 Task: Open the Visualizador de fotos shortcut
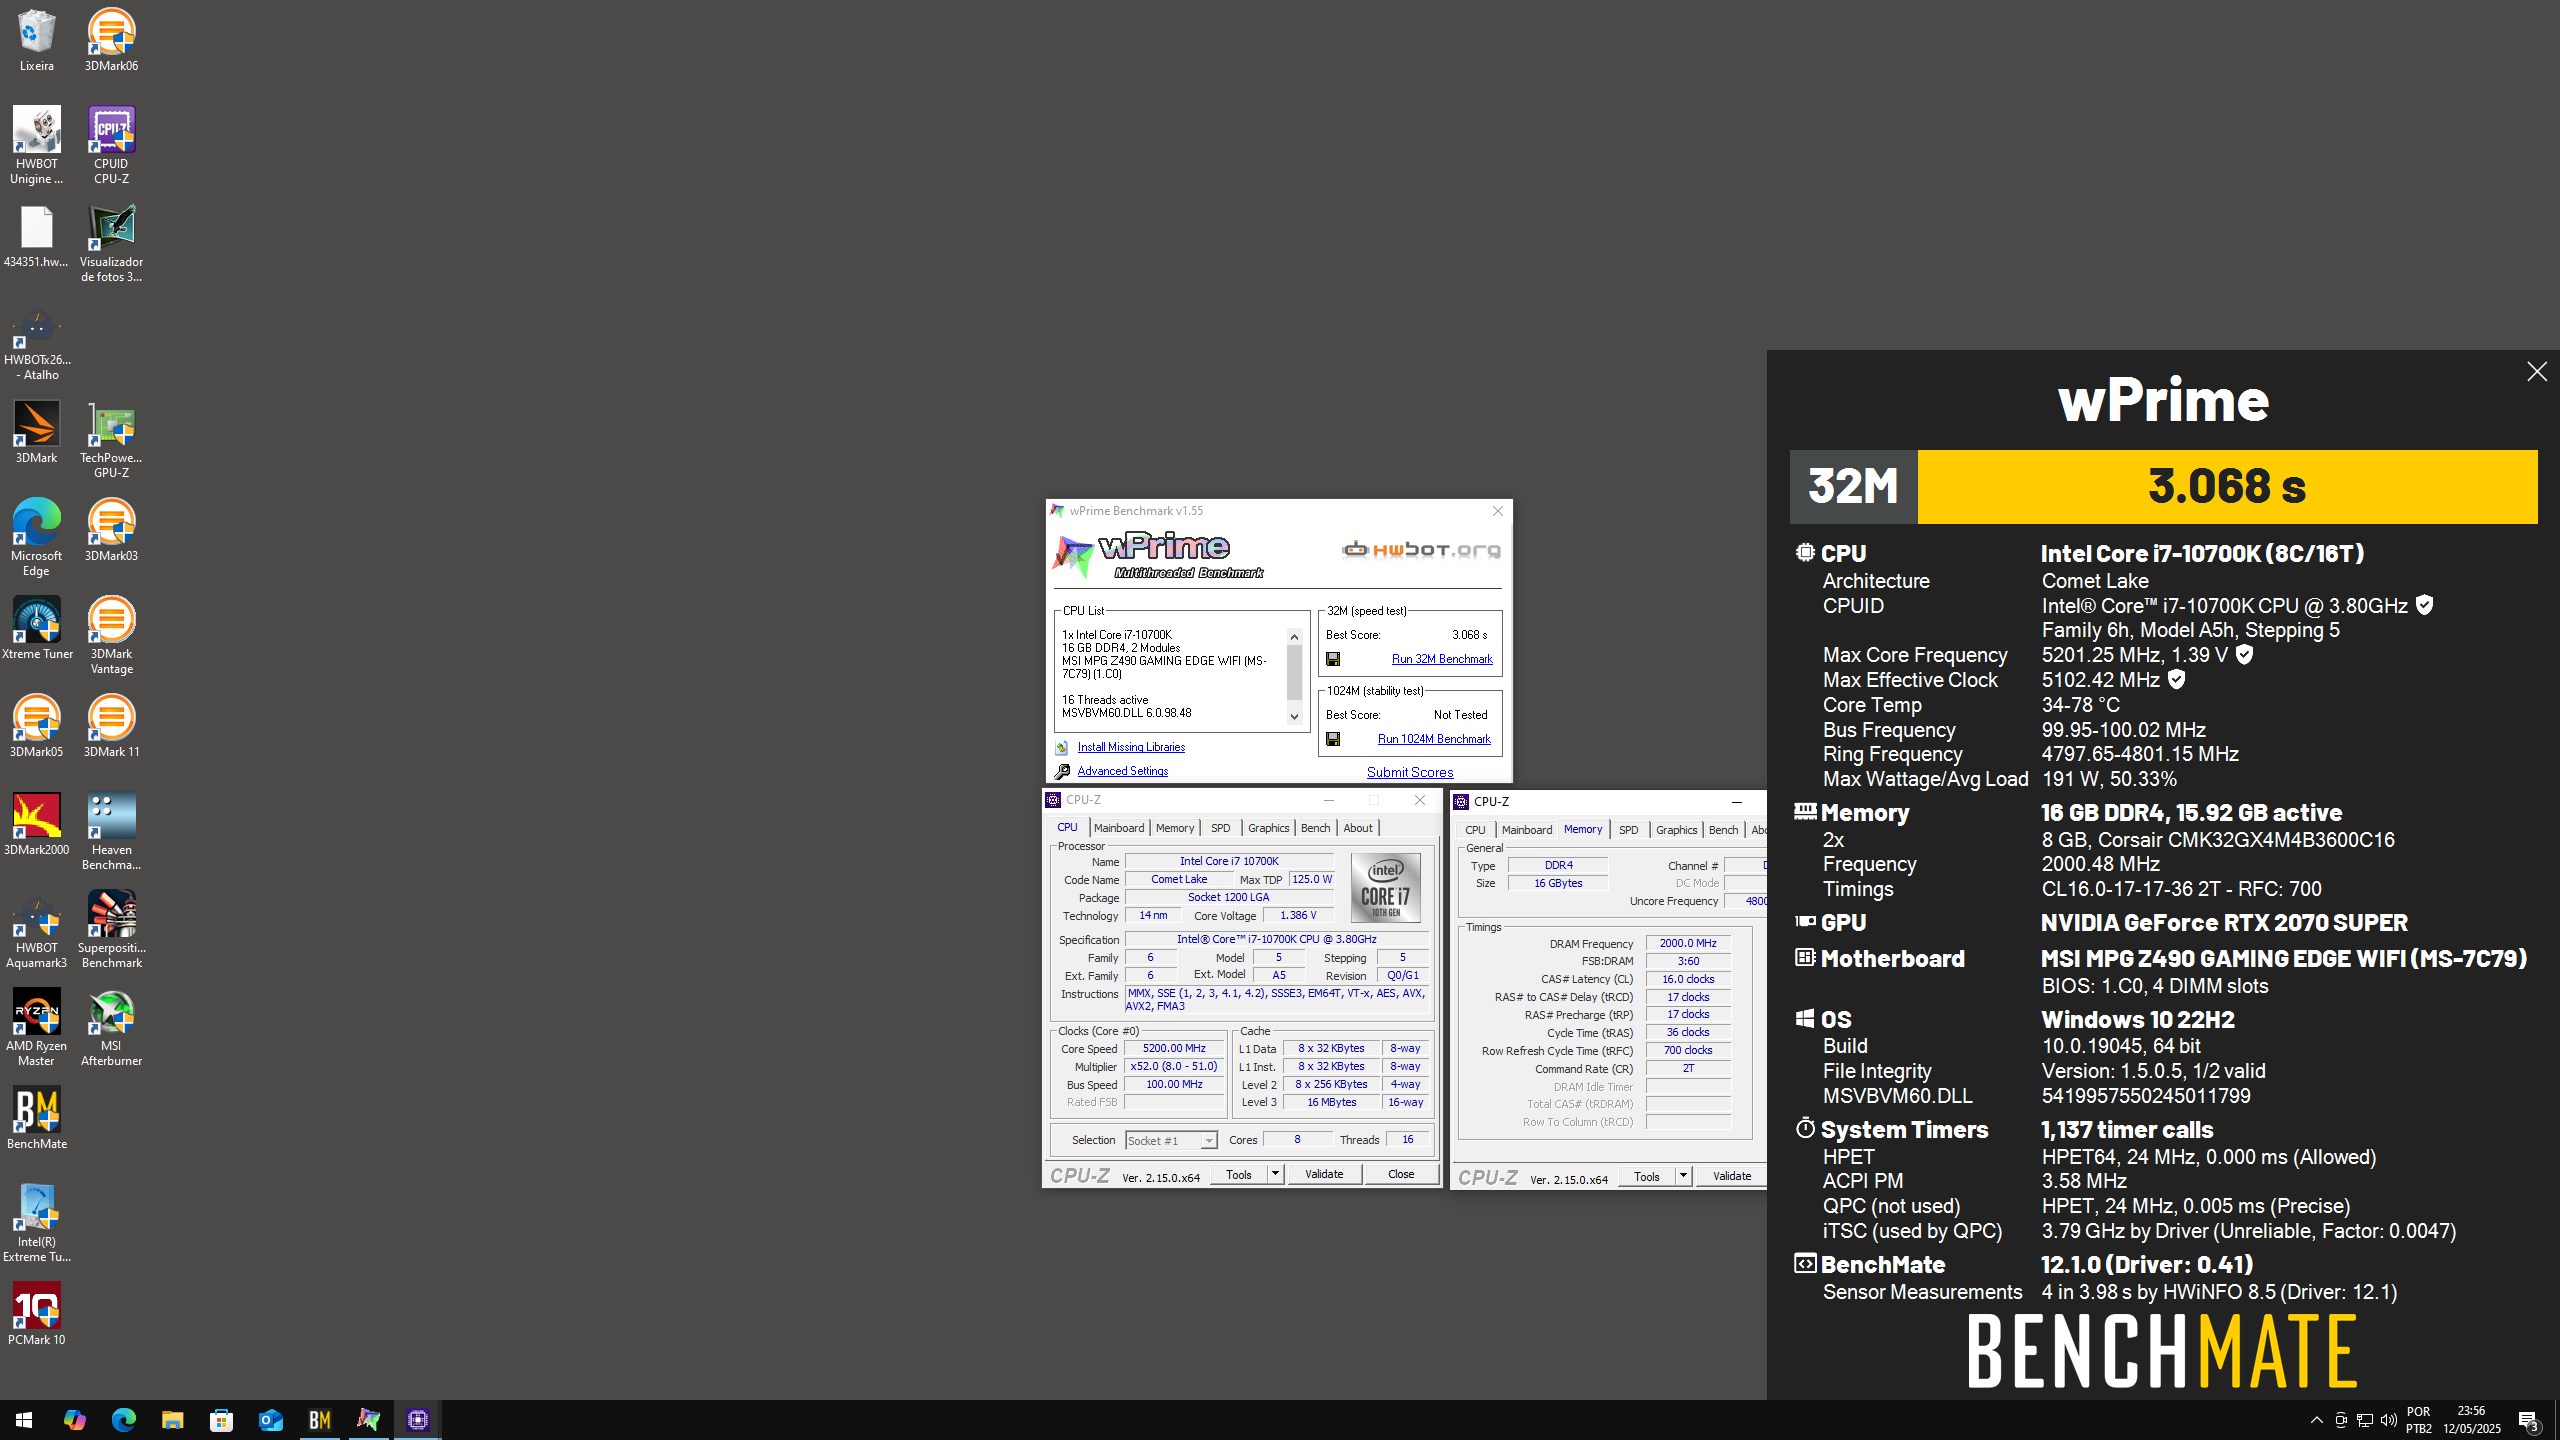coord(111,243)
